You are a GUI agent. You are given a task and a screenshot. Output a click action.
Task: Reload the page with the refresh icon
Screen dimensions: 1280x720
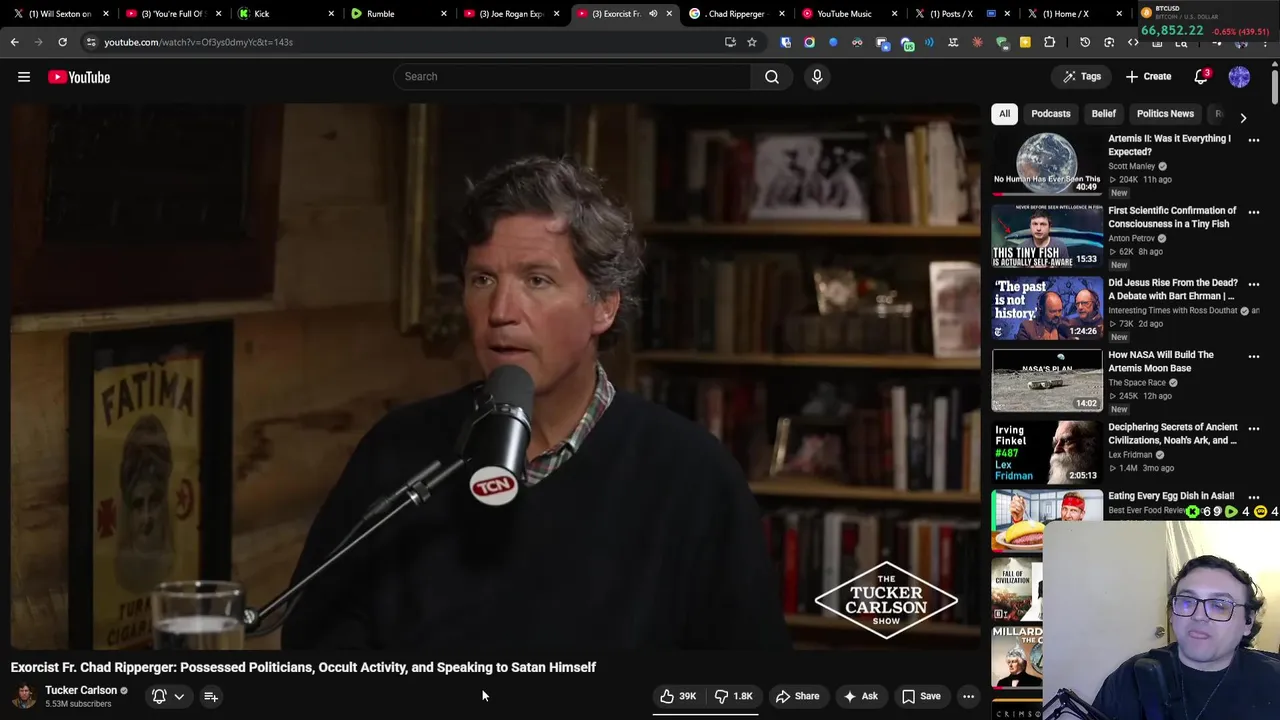62,42
